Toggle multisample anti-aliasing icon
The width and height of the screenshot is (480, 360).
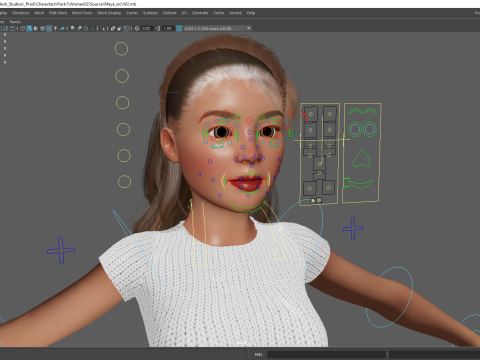tap(86, 28)
